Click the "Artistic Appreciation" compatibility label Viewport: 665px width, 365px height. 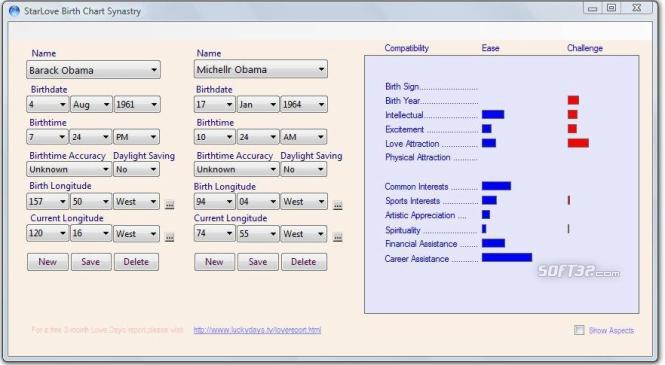coord(420,215)
